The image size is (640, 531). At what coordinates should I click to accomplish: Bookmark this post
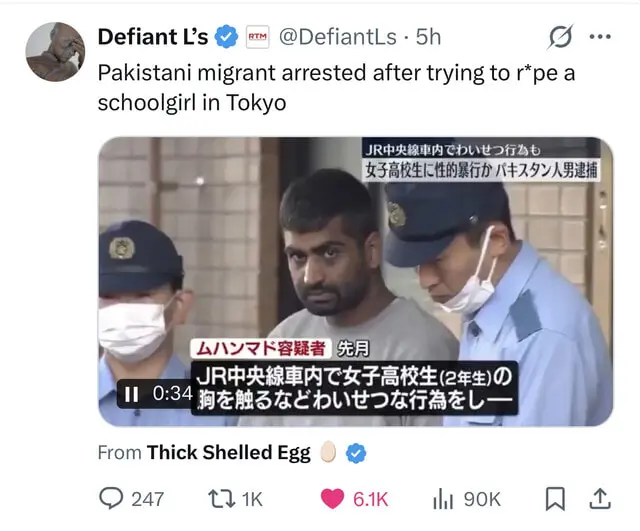(556, 499)
